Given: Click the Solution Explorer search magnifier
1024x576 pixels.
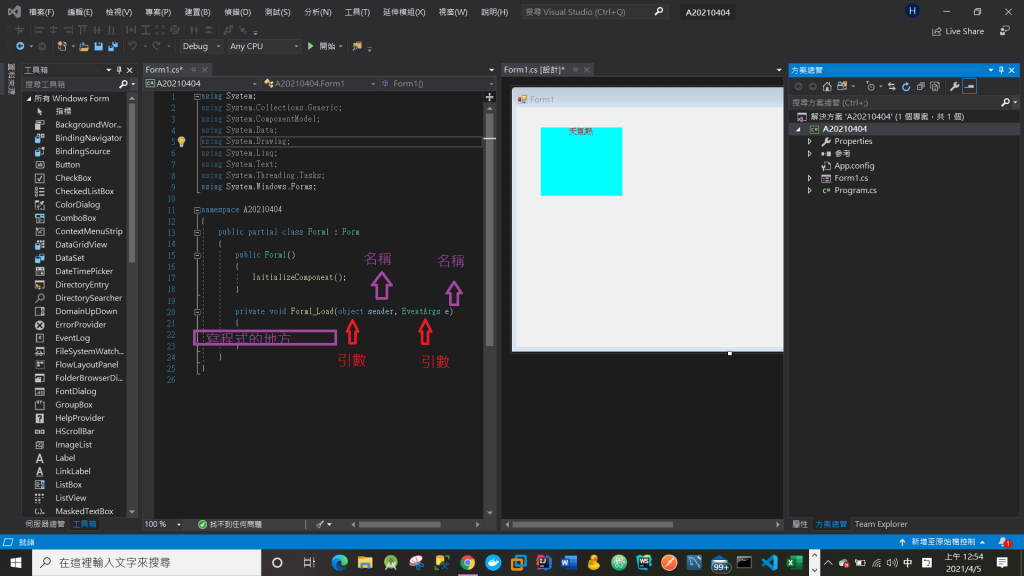Looking at the screenshot, I should tap(1006, 103).
